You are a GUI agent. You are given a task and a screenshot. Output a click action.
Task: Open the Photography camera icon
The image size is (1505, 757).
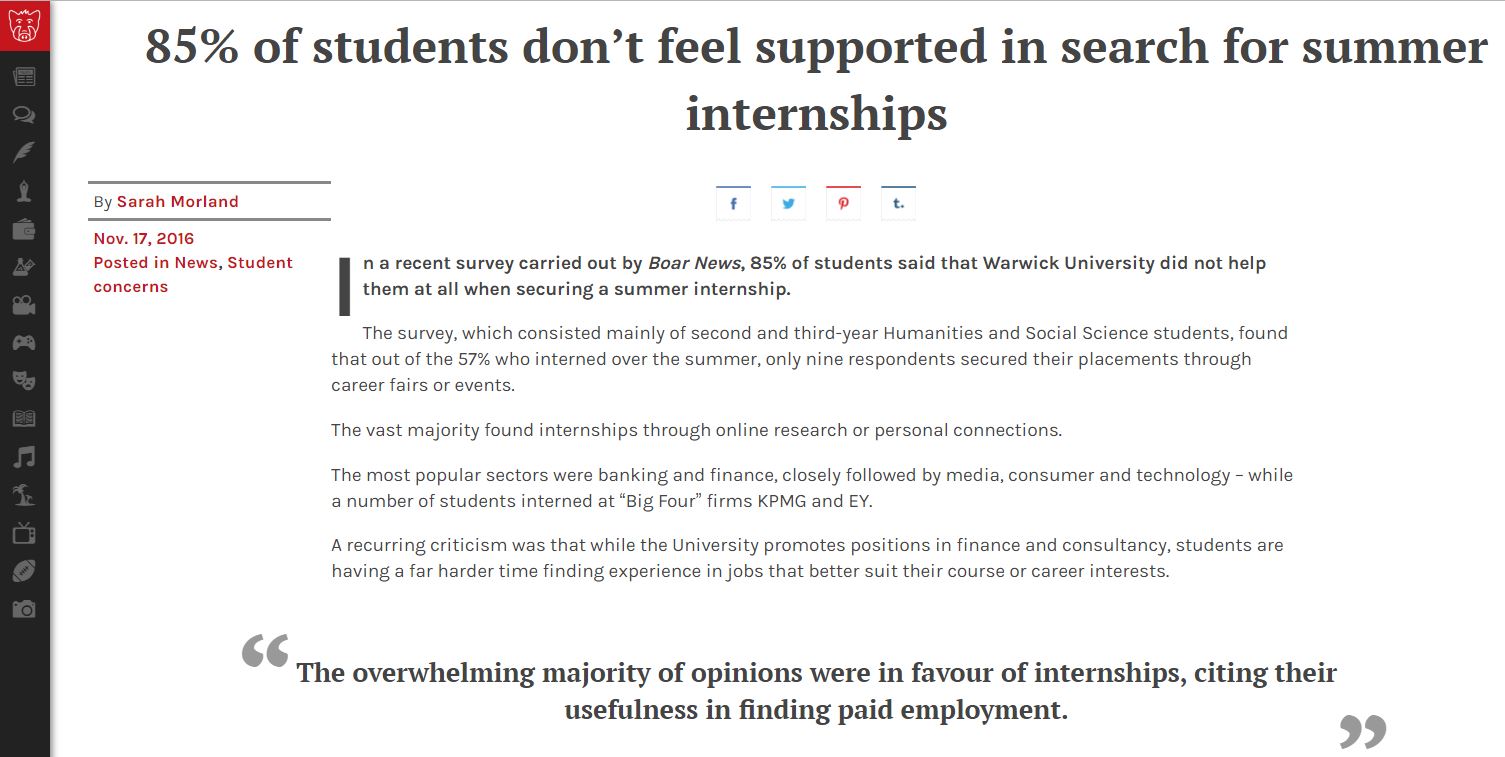point(24,609)
